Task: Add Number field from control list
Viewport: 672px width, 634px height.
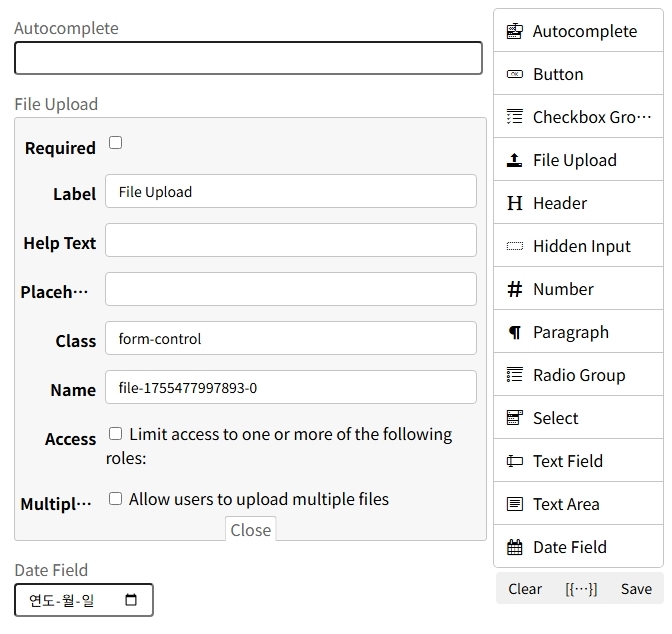Action: [578, 288]
